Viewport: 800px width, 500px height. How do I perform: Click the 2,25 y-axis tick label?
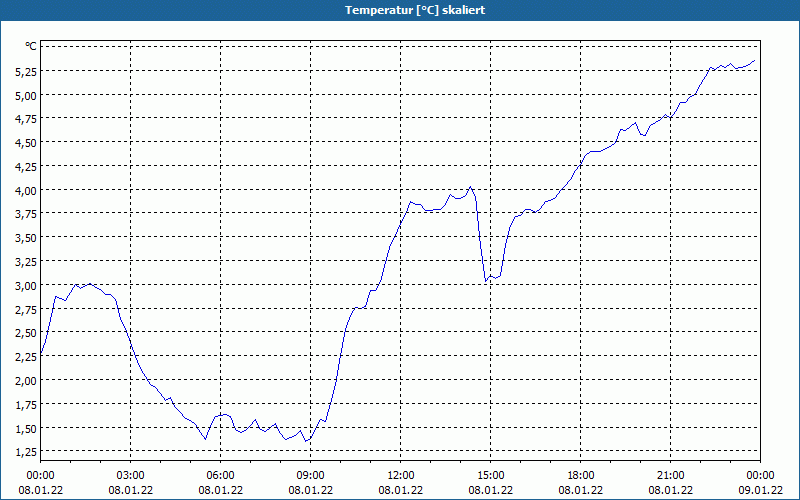[x=26, y=357]
